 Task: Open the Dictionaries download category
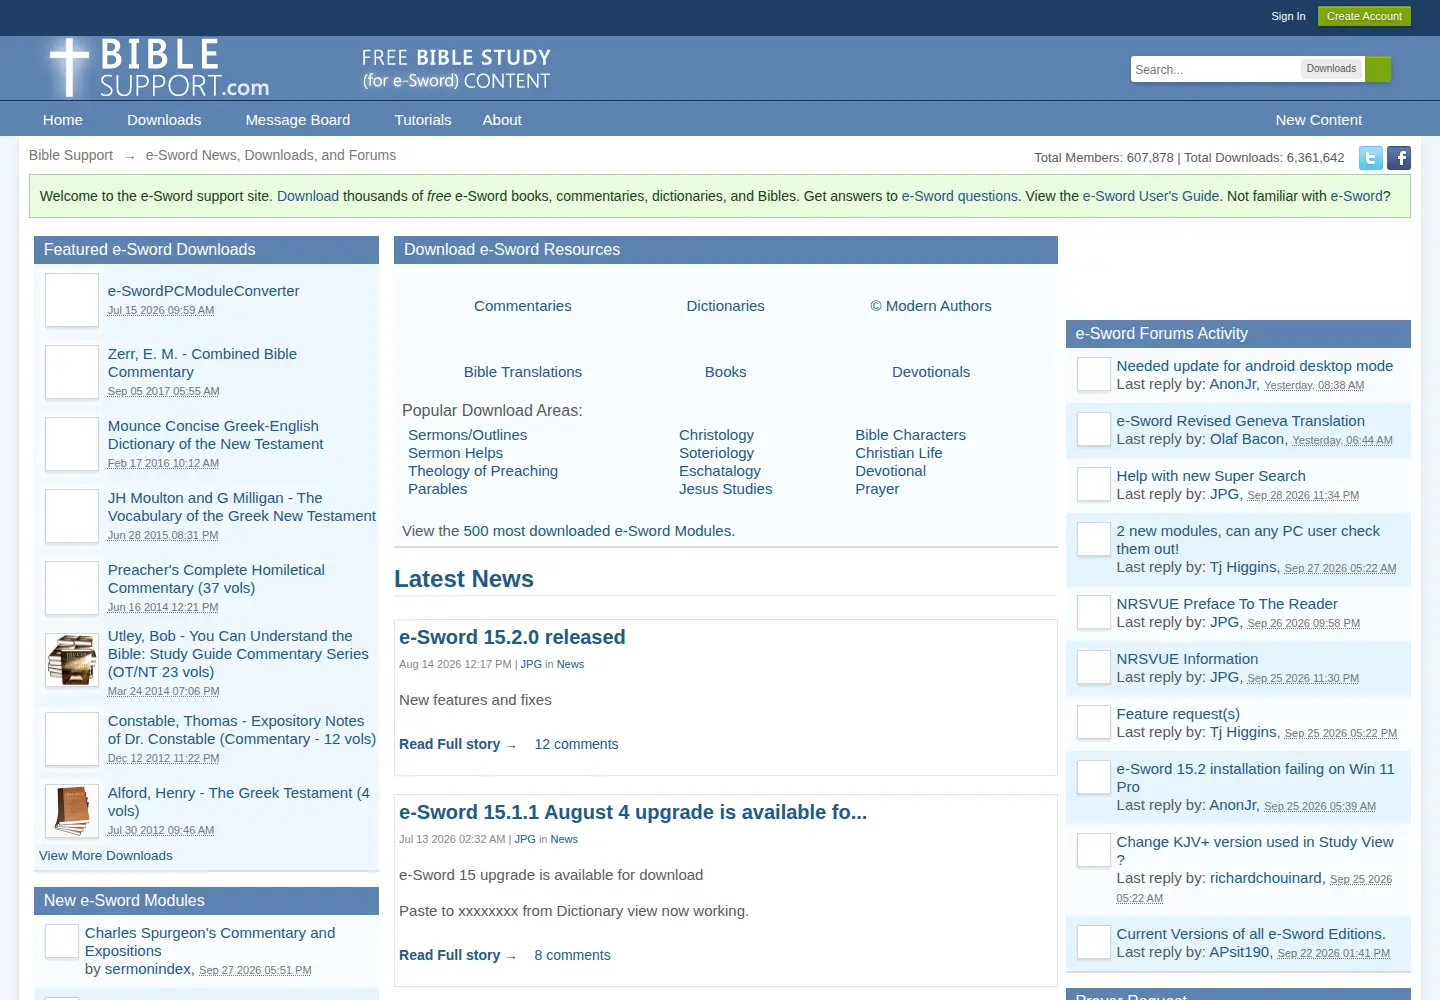tap(726, 306)
